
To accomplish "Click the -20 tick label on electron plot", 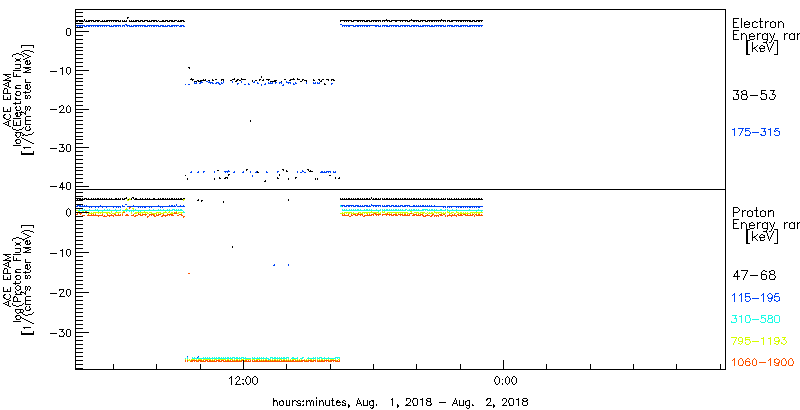I will click(x=61, y=110).
